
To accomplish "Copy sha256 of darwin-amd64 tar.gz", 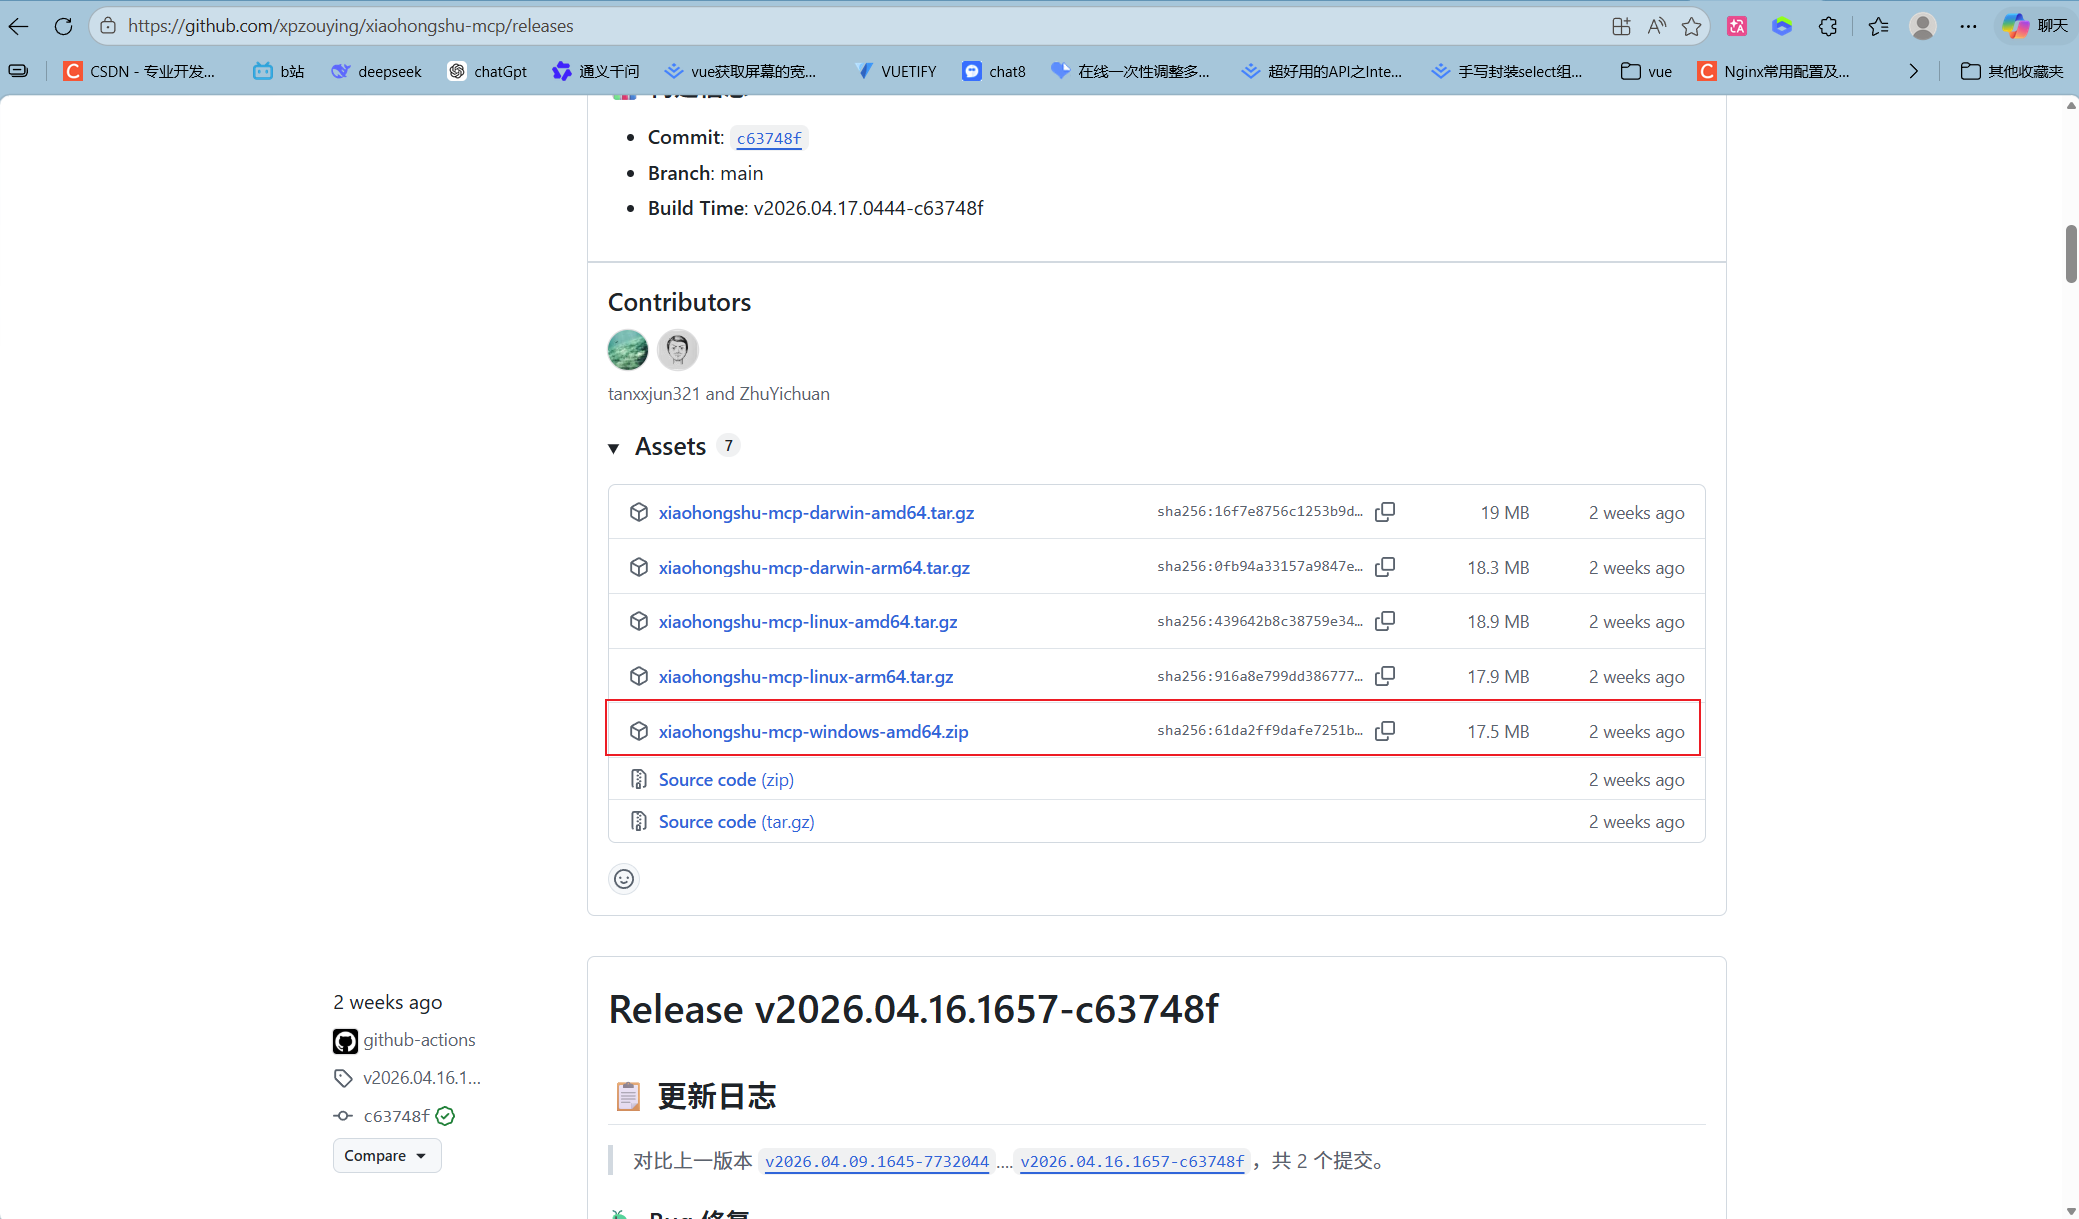I will [1385, 512].
